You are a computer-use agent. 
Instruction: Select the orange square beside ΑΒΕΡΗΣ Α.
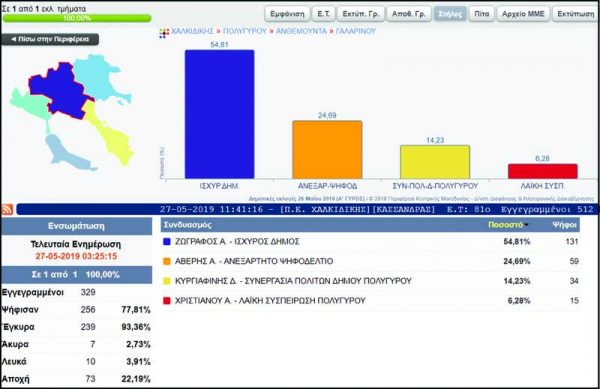(x=166, y=261)
